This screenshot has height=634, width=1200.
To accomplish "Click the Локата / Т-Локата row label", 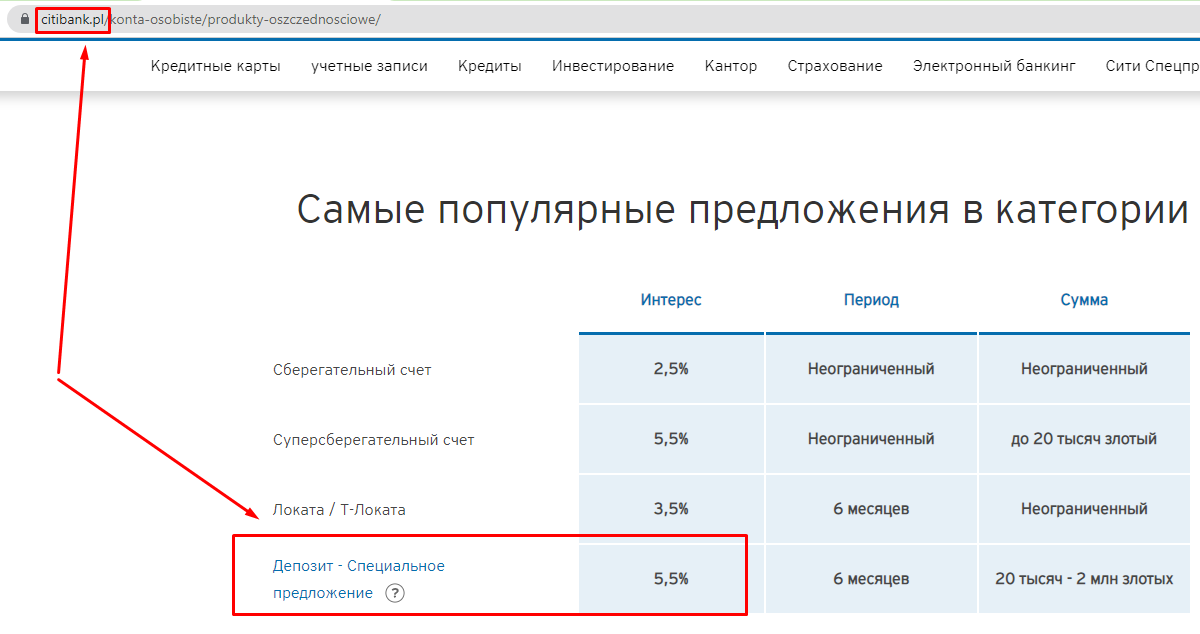I will pos(339,510).
